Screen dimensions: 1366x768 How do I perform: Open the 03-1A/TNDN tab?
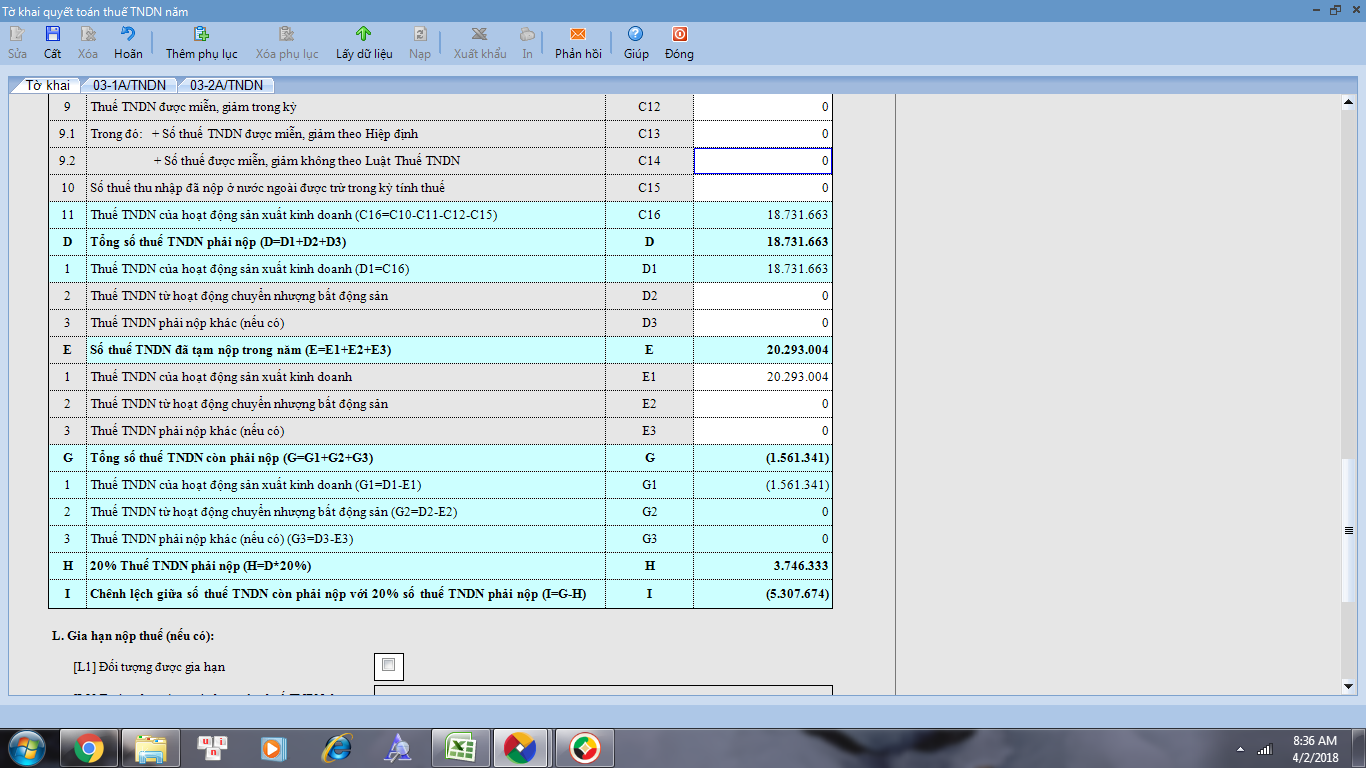[129, 85]
